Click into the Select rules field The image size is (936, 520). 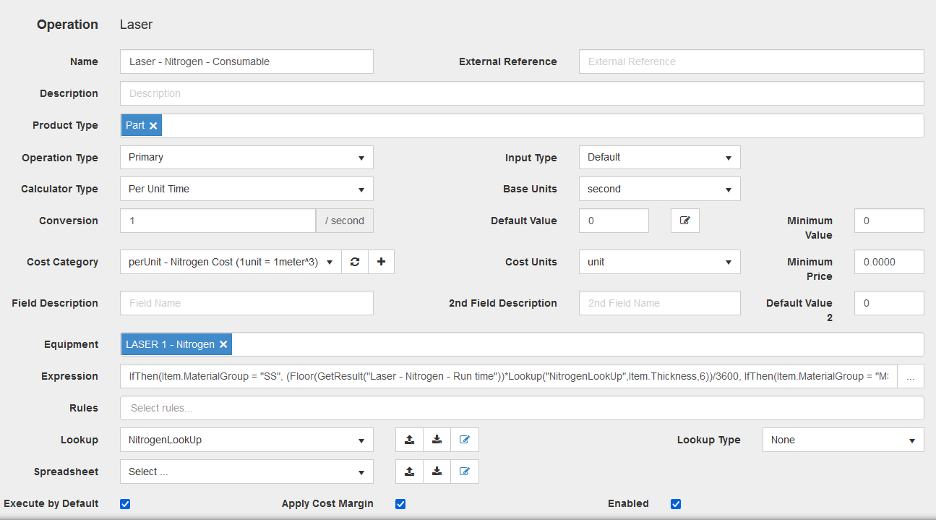521,408
